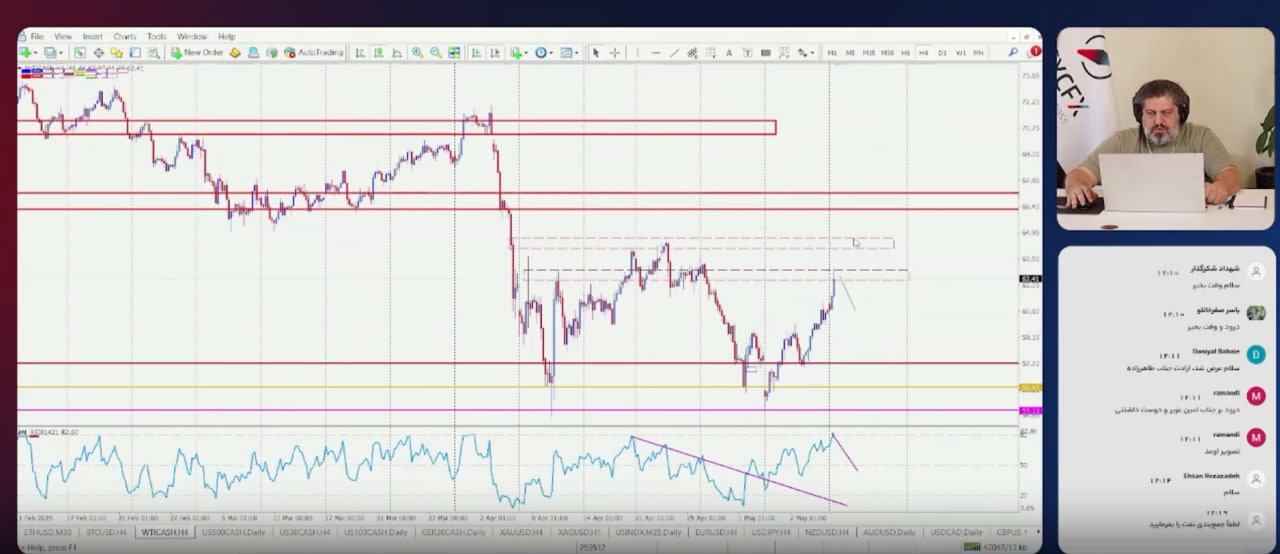Click the red notification badge
The height and width of the screenshot is (554, 1280).
pos(1035,51)
